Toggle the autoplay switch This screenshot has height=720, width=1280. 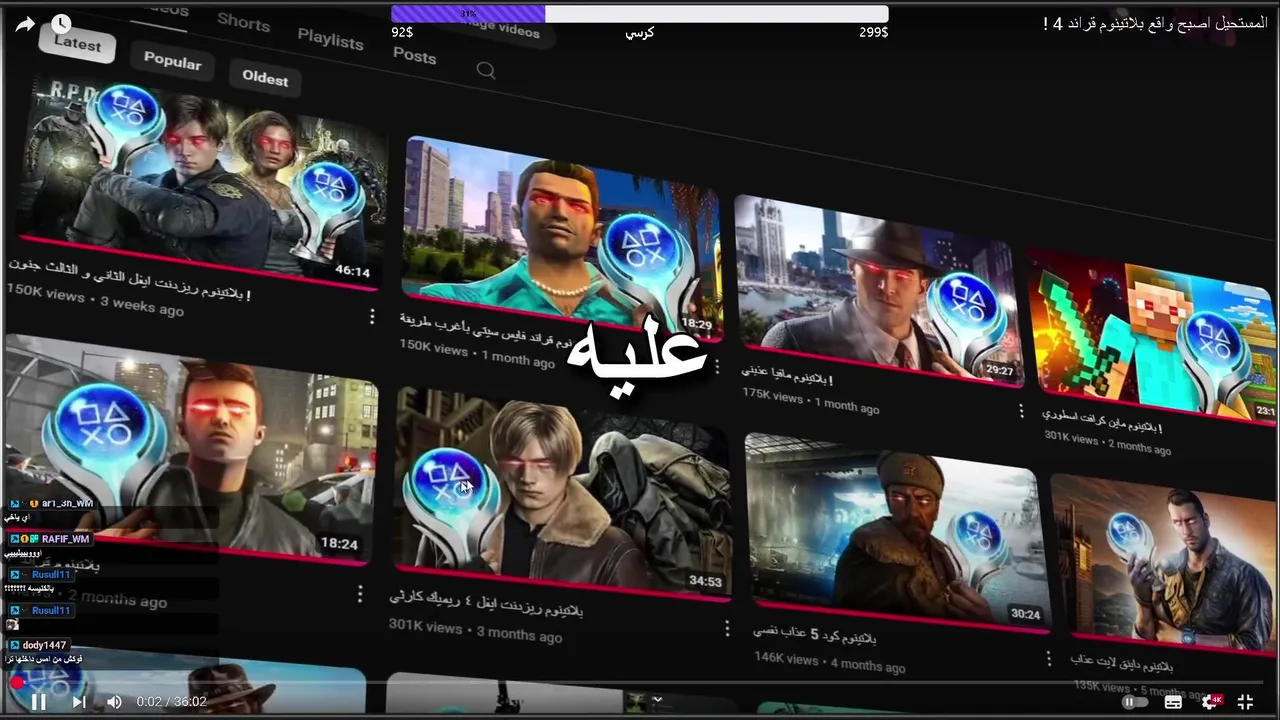(x=1133, y=702)
